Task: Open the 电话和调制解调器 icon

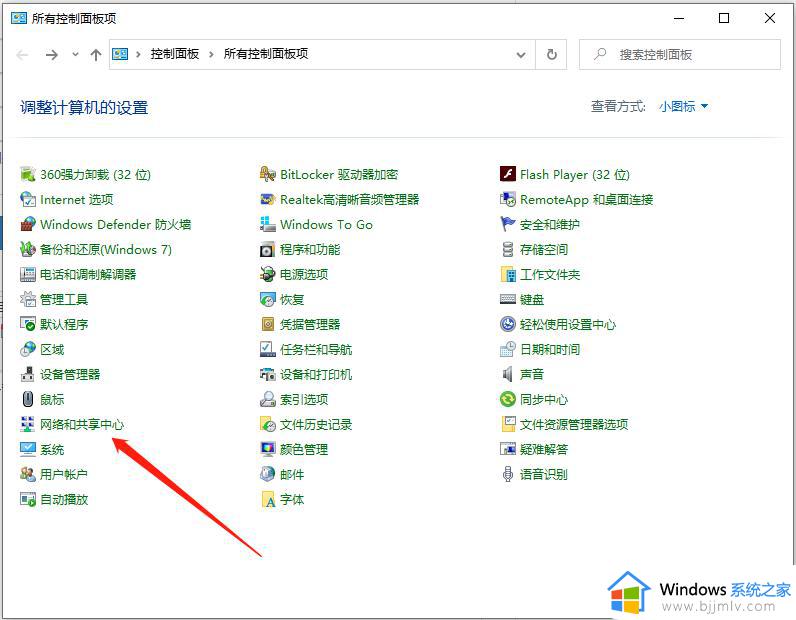Action: (27, 274)
